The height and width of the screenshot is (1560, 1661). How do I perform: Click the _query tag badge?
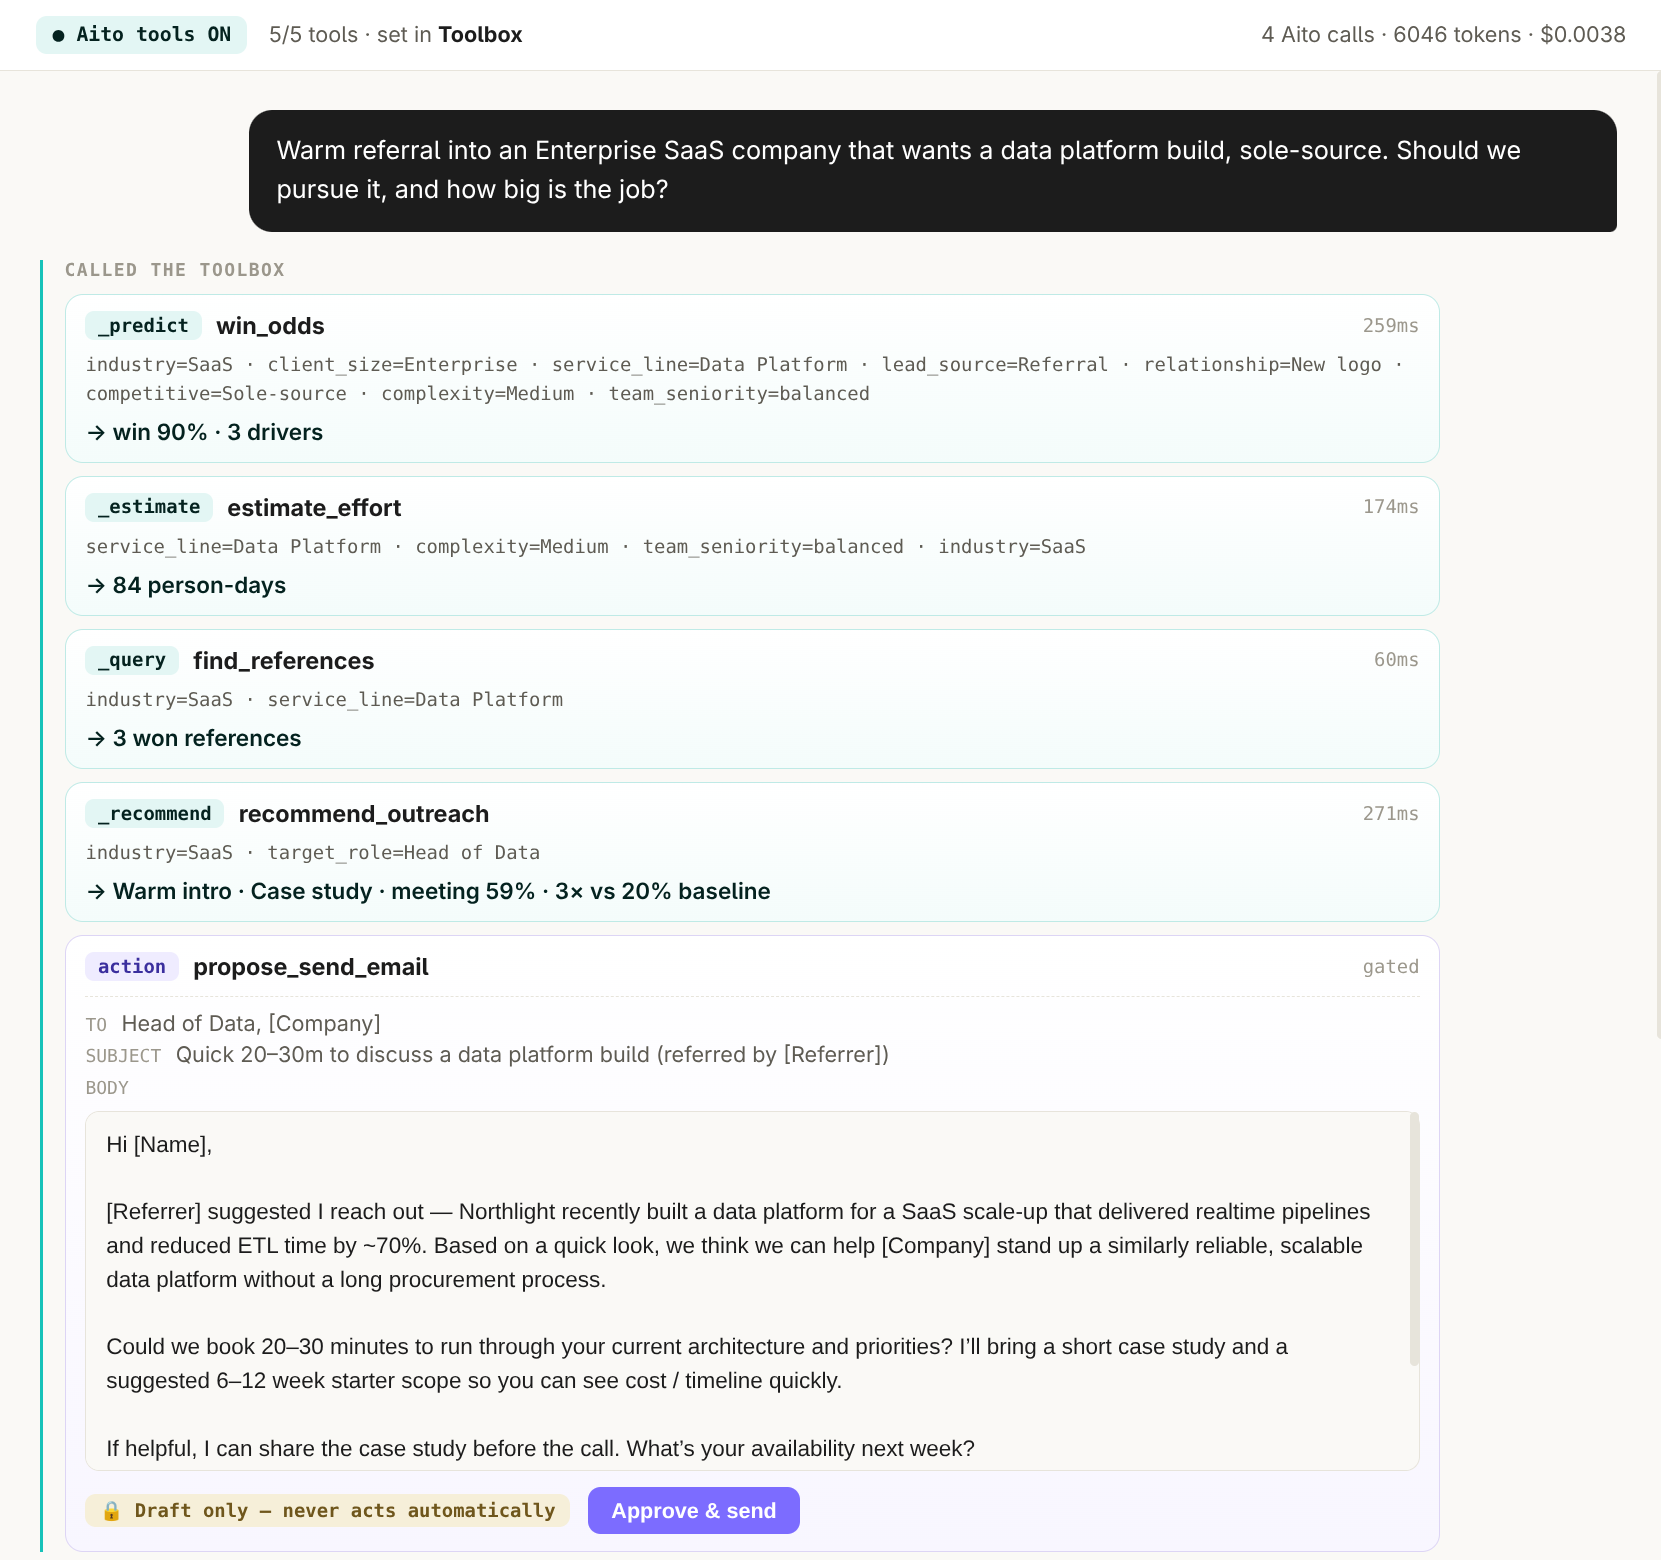(x=132, y=660)
